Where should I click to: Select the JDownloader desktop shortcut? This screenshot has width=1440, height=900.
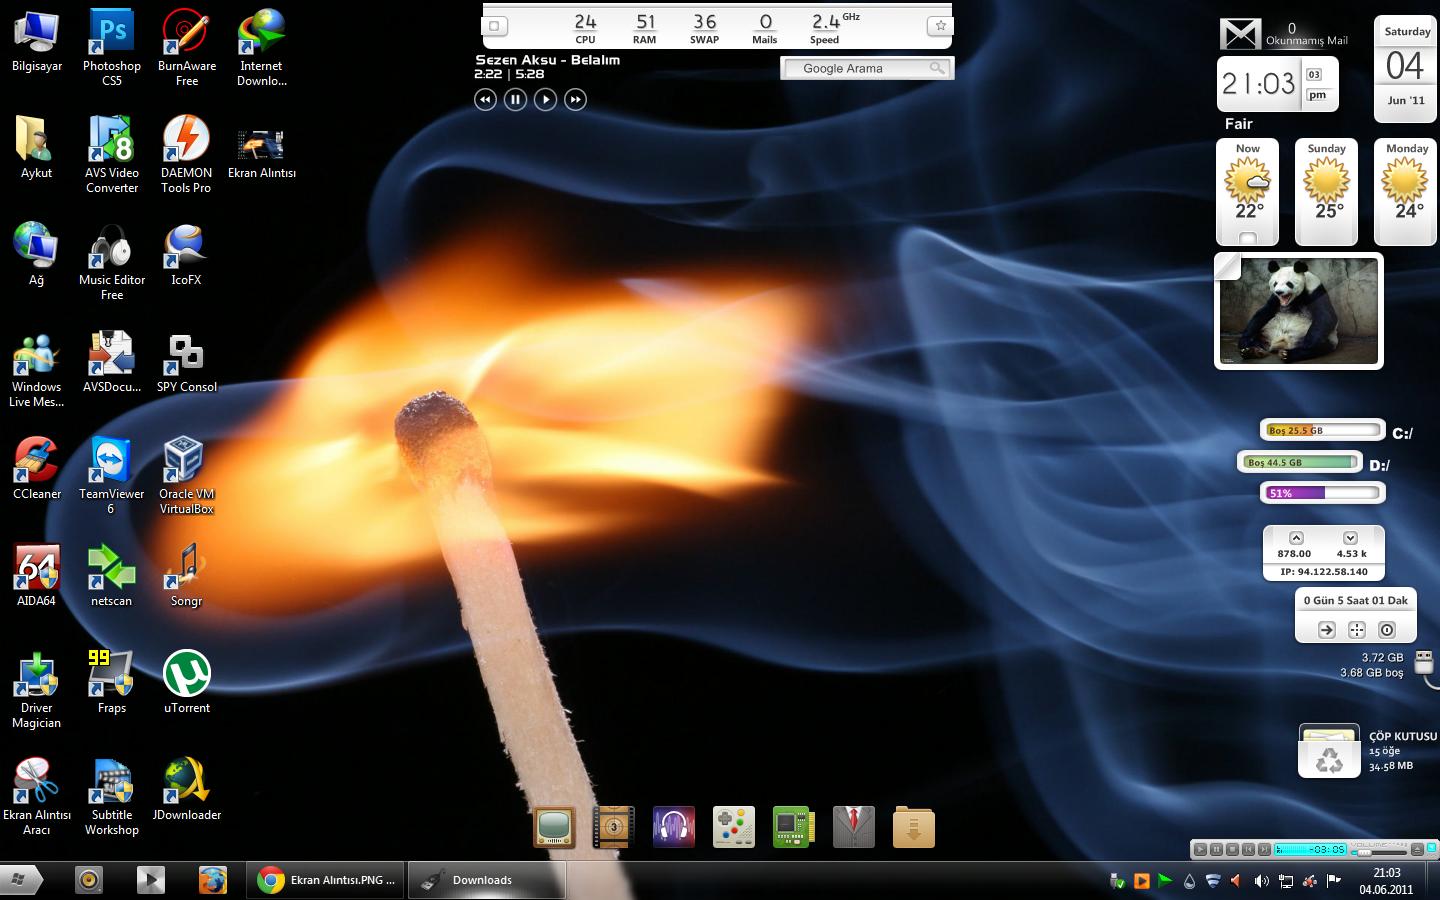pos(186,789)
